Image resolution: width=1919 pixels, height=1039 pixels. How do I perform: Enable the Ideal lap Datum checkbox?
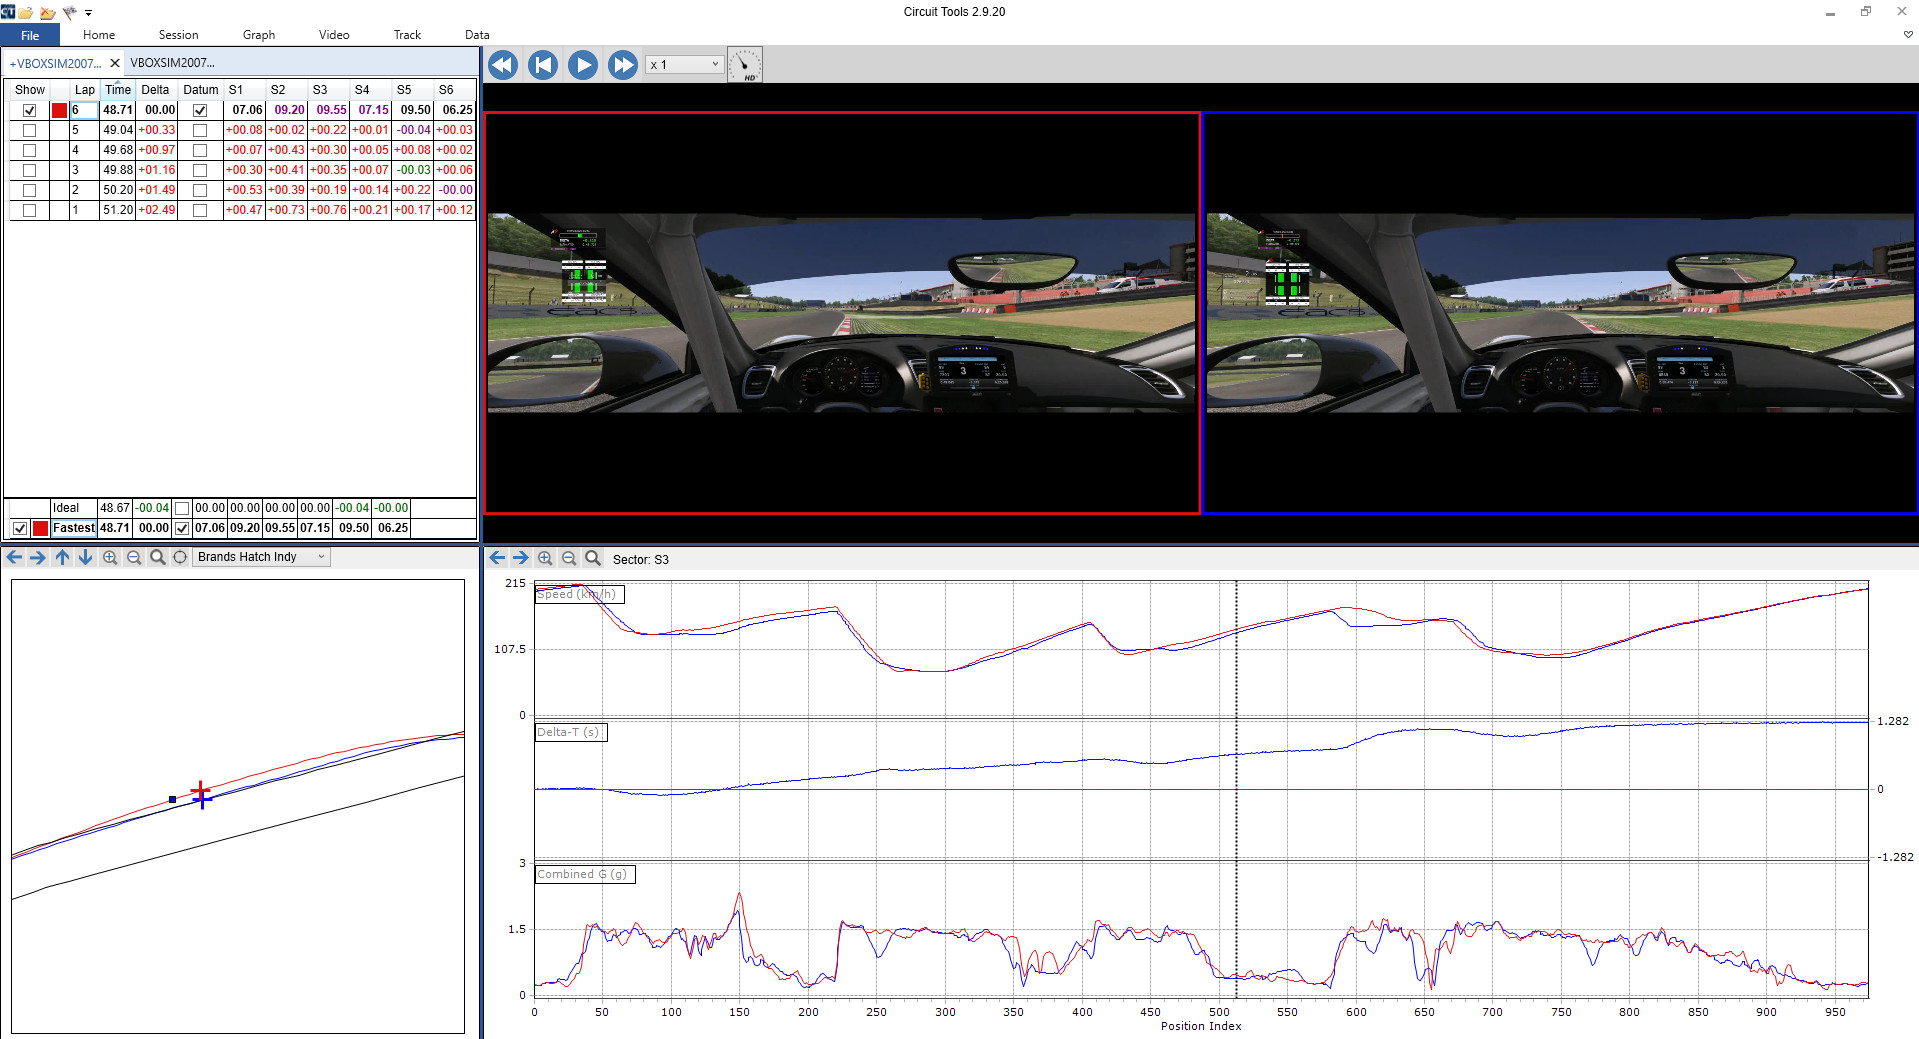[x=181, y=508]
